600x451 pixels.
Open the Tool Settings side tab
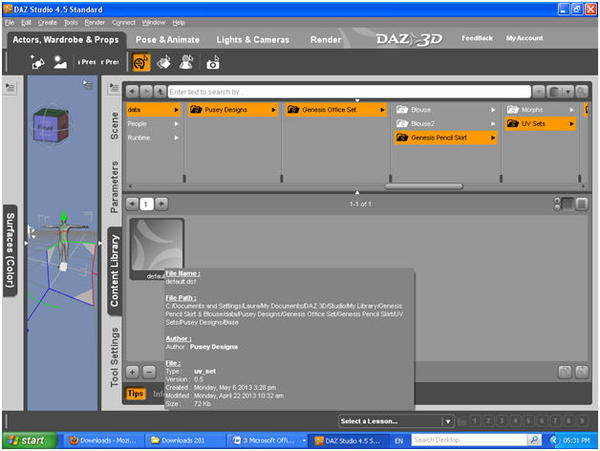[114, 357]
